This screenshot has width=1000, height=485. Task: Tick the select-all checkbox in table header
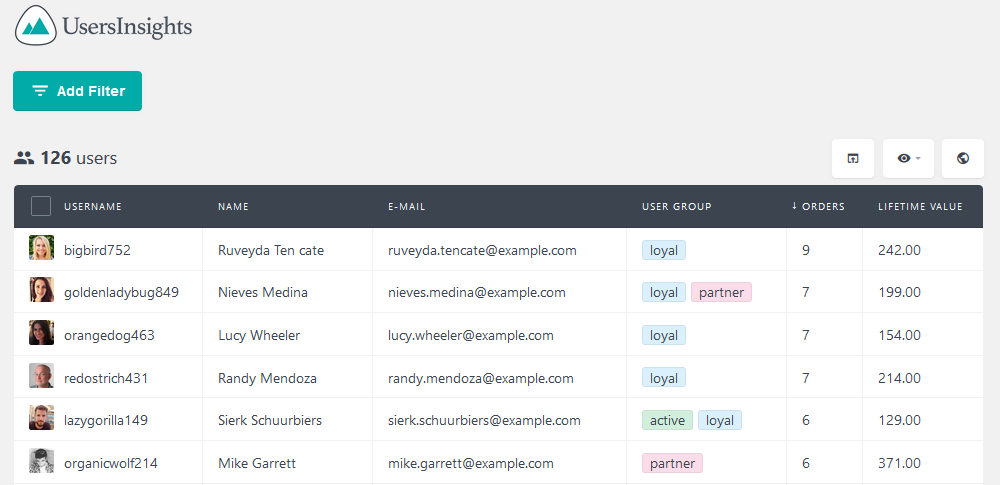pyautogui.click(x=41, y=206)
